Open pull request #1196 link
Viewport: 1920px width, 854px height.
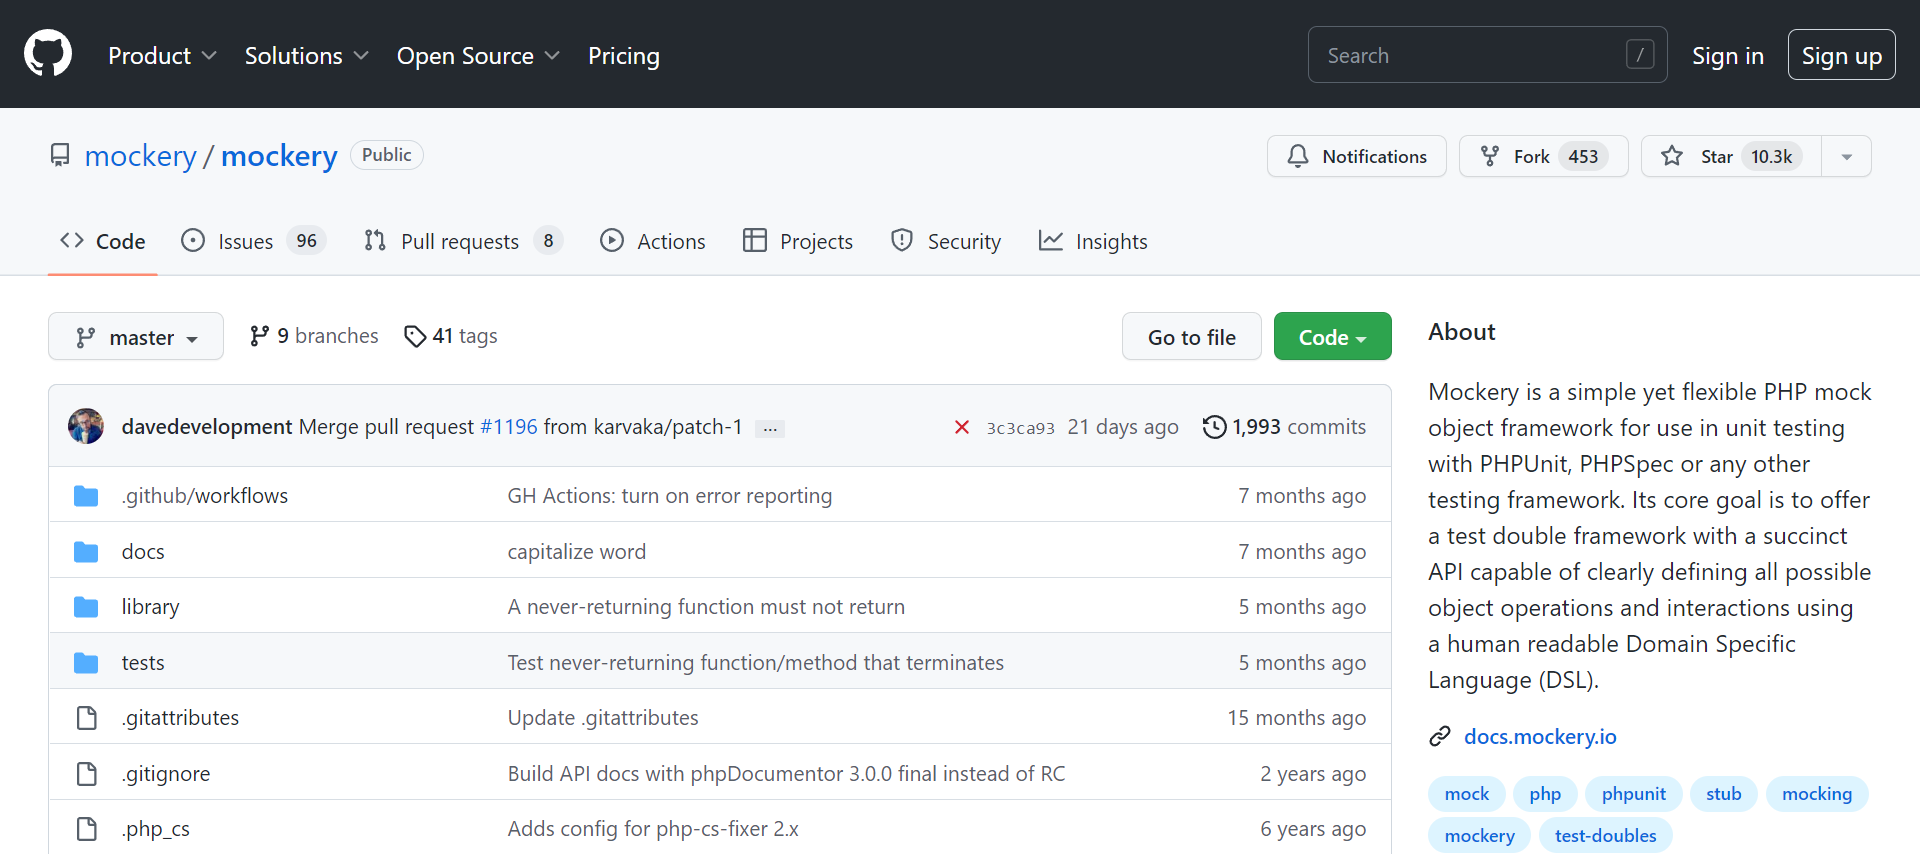point(509,427)
